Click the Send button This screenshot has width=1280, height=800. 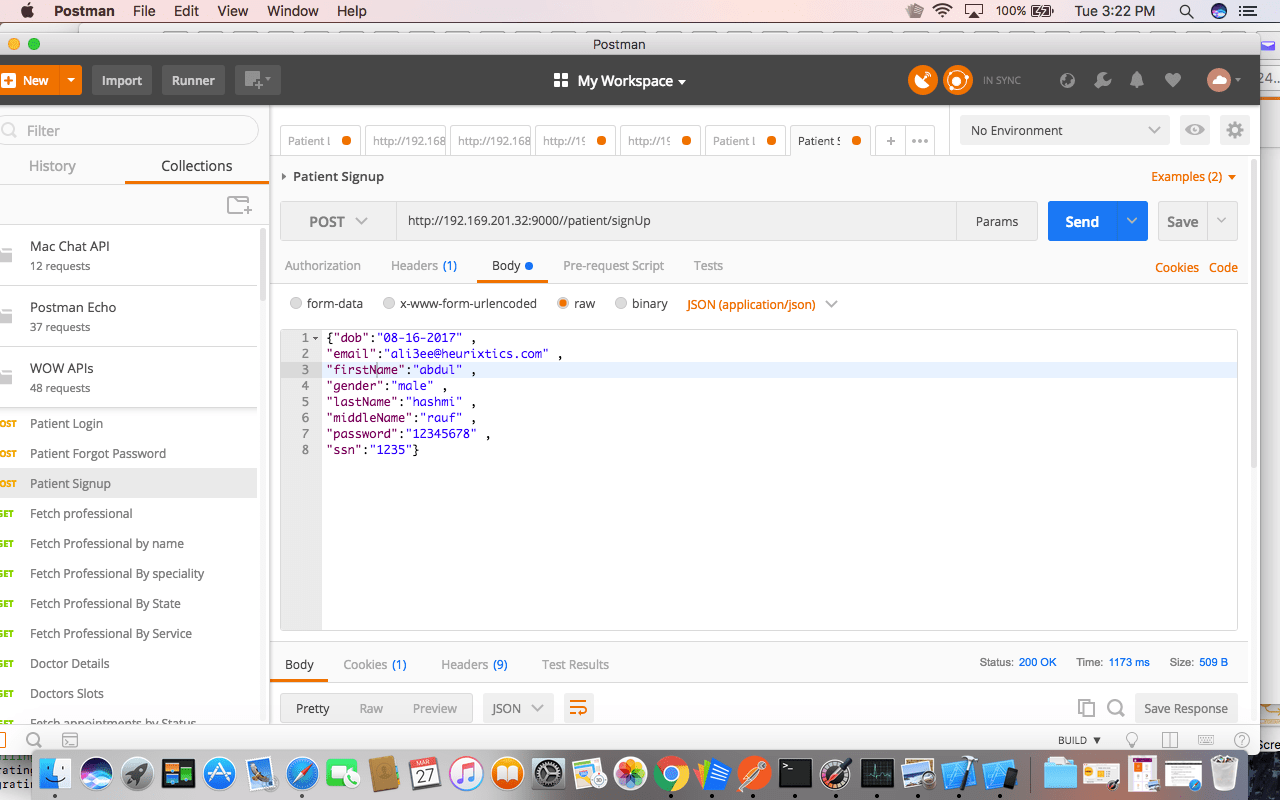(1082, 221)
